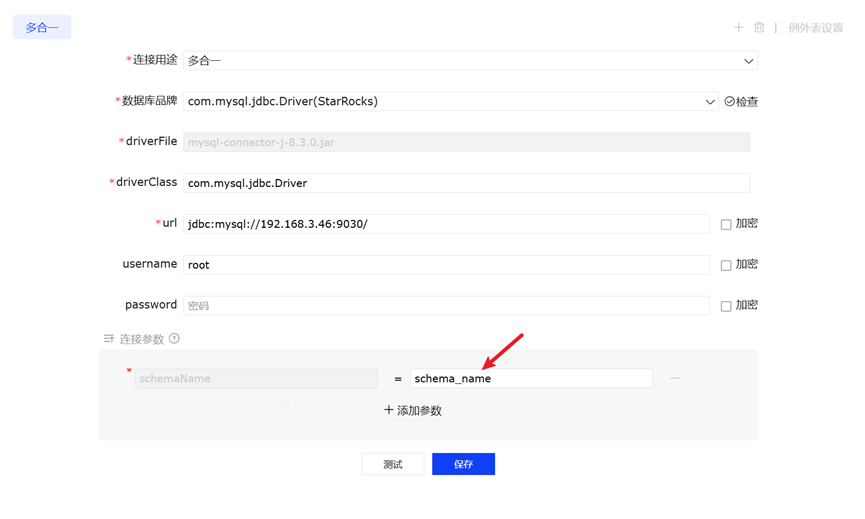Click the minus icon to remove parameter
Image resolution: width=865 pixels, height=519 pixels.
[x=675, y=378]
